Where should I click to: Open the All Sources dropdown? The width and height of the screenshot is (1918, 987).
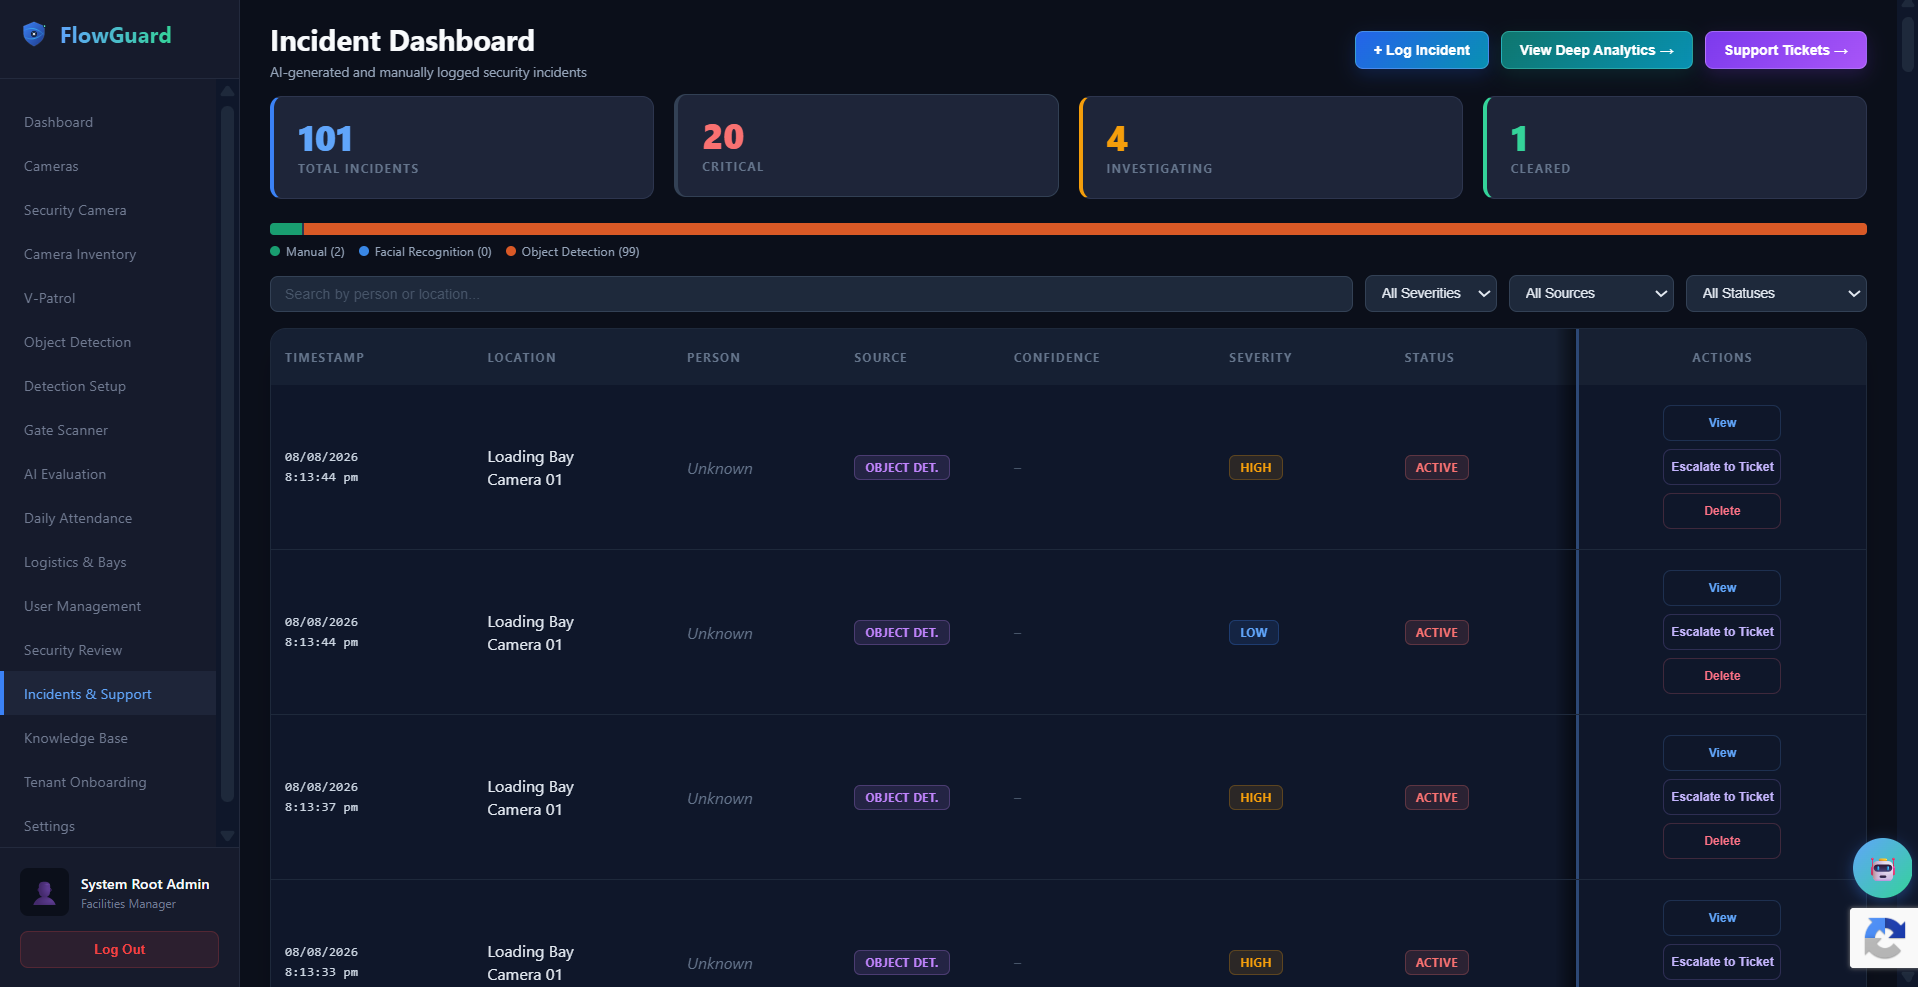pos(1591,294)
